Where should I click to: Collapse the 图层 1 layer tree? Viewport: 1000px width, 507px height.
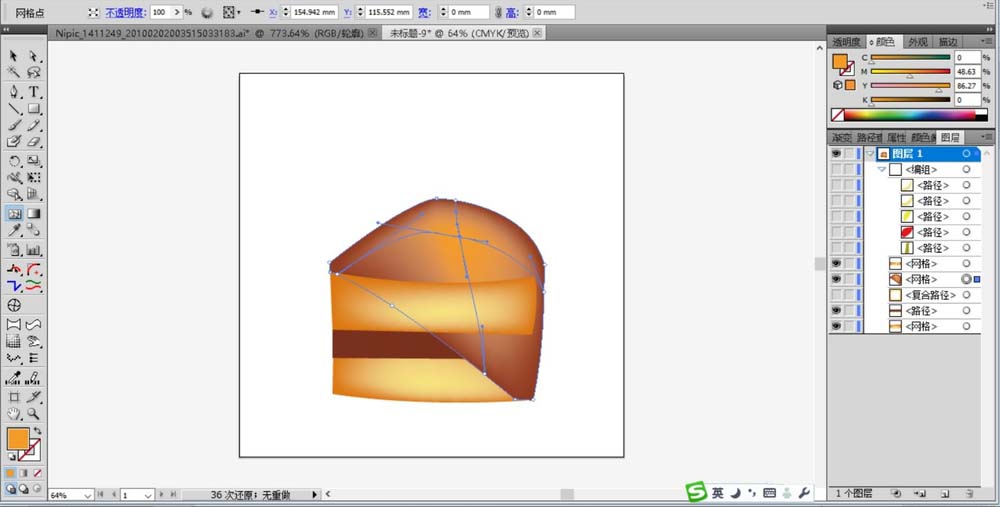coord(869,154)
